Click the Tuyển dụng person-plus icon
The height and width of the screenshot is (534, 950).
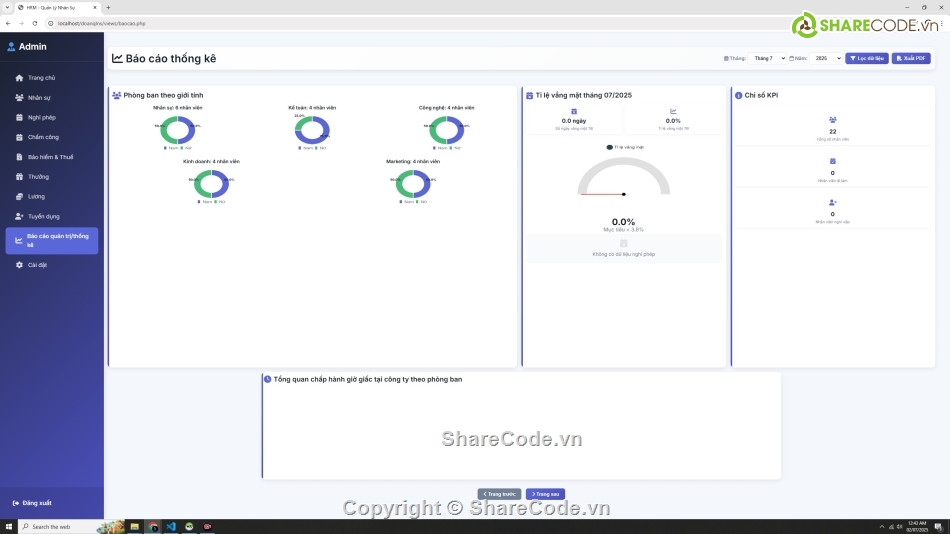point(19,216)
